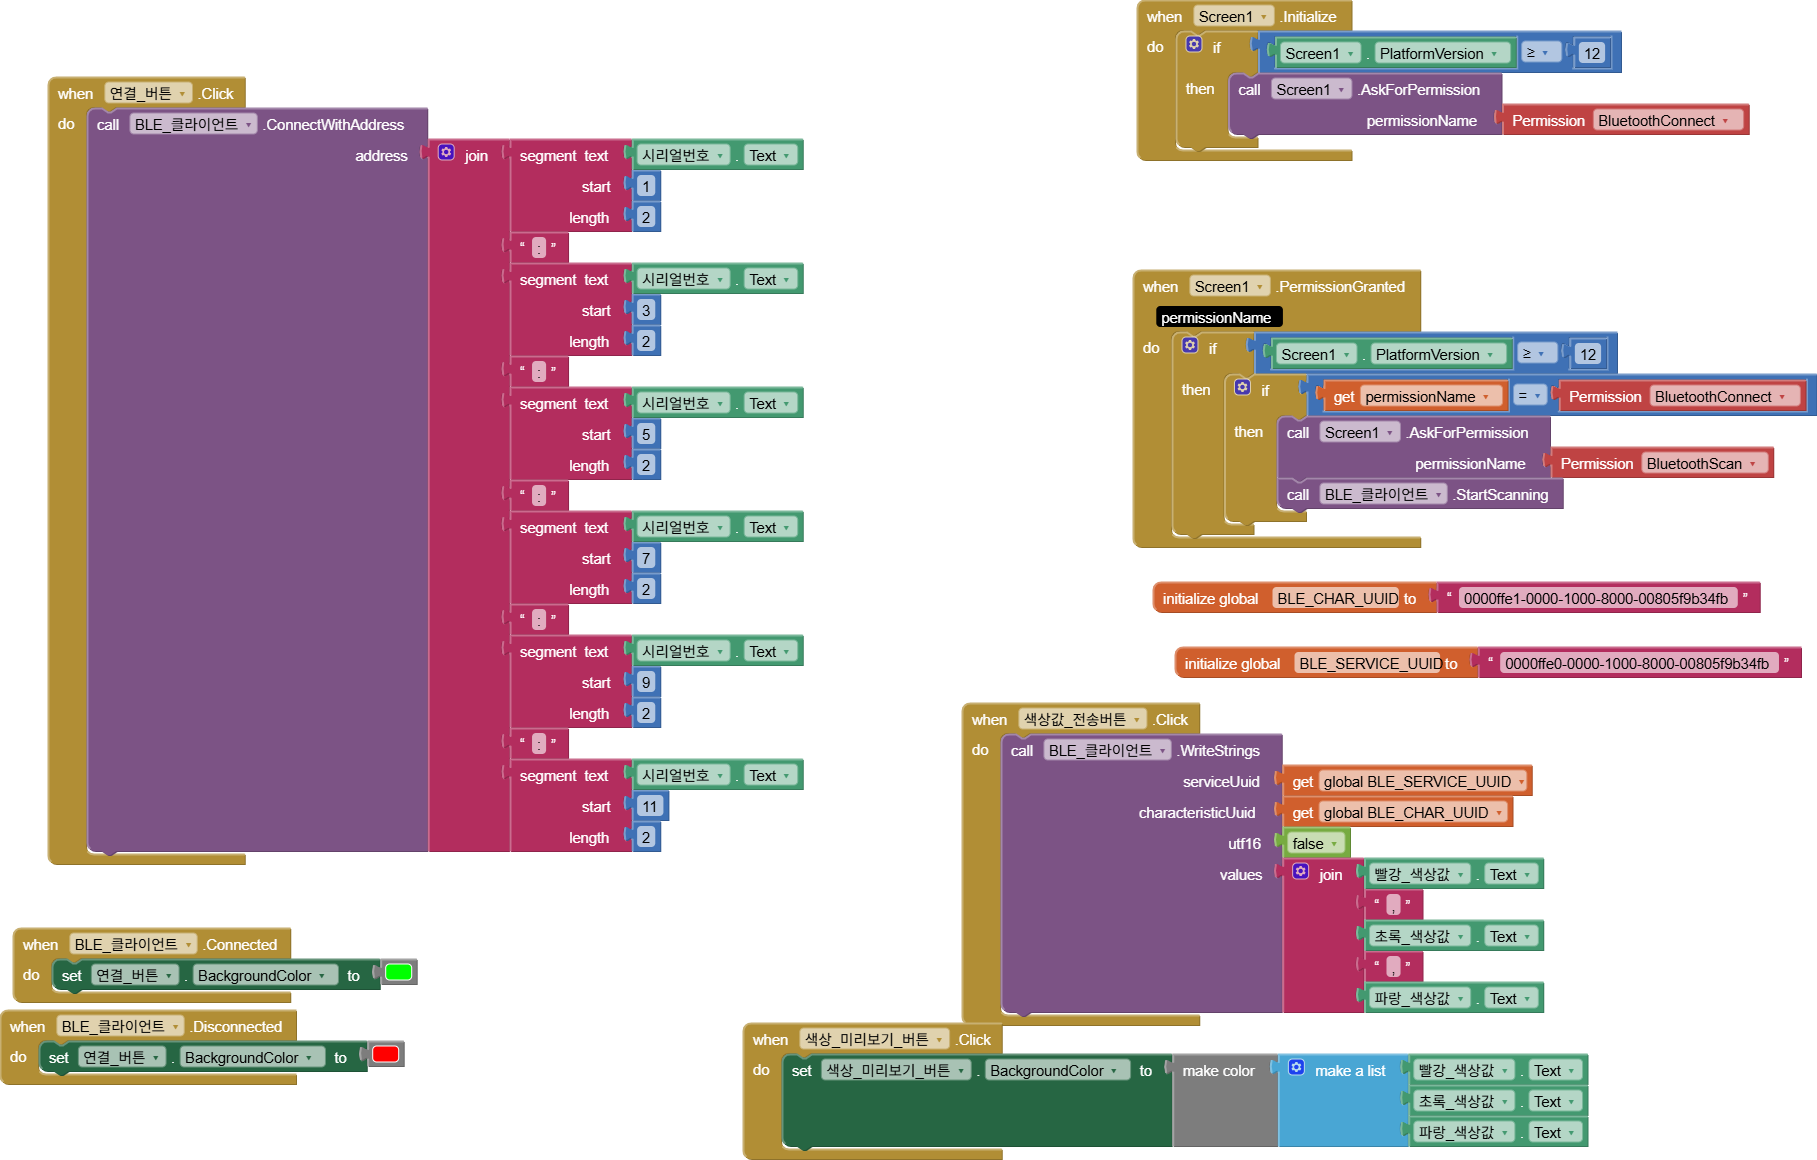Click the mutator gear on the address join block
This screenshot has width=1817, height=1160.
[446, 153]
